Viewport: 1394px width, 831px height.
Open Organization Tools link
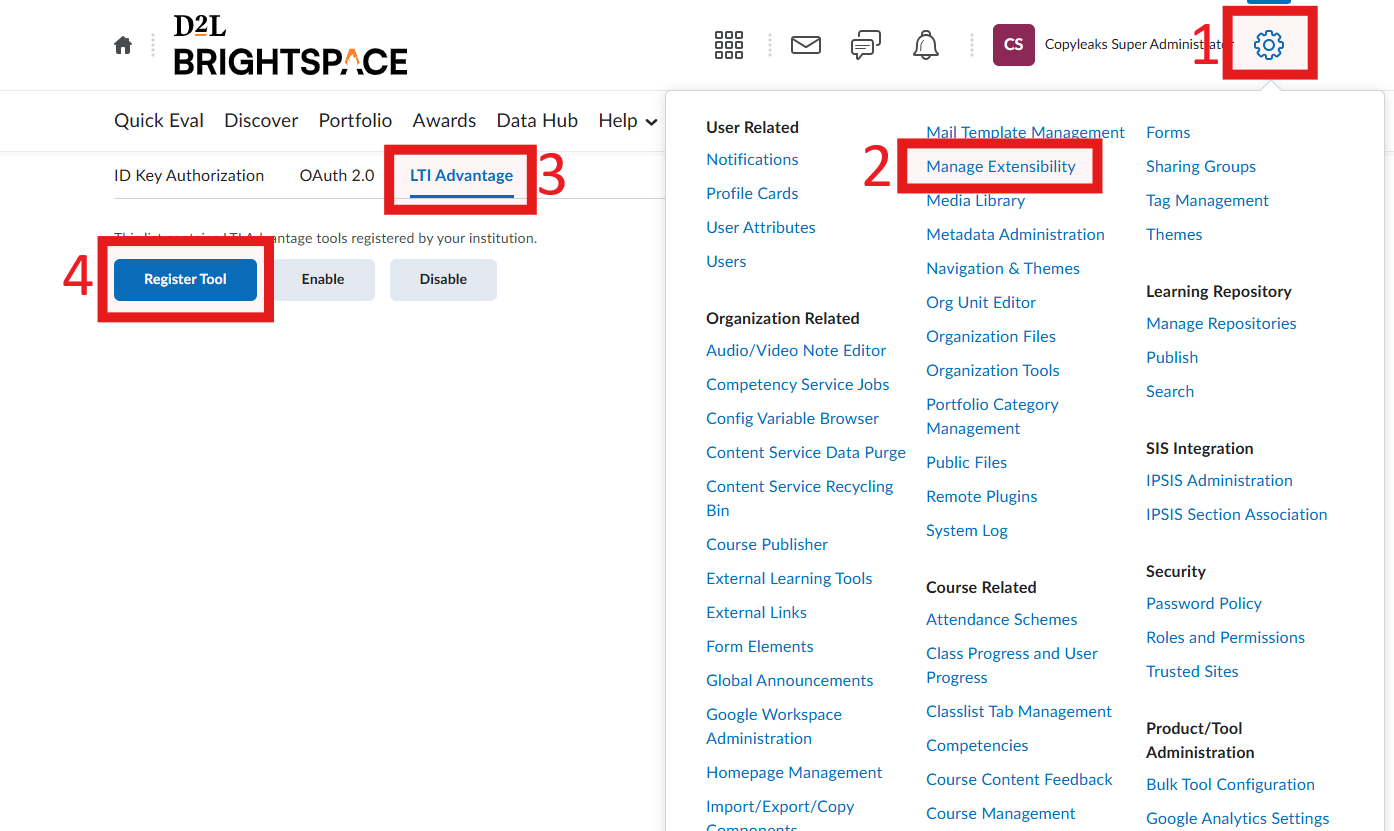993,371
